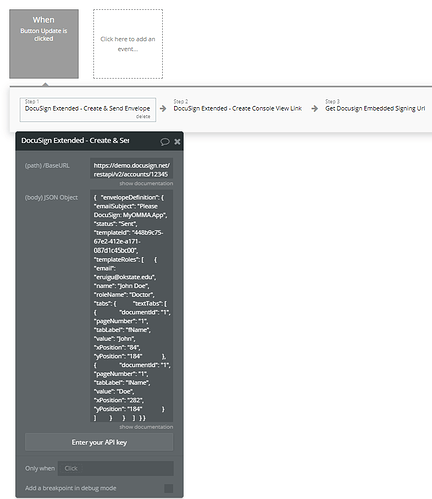Click the (path) /BaseURL label

[x=47, y=166]
